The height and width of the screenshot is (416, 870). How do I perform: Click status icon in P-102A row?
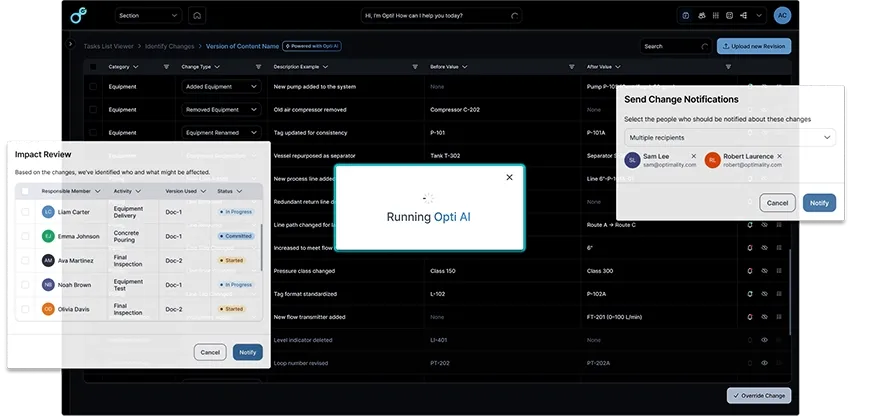coord(750,294)
